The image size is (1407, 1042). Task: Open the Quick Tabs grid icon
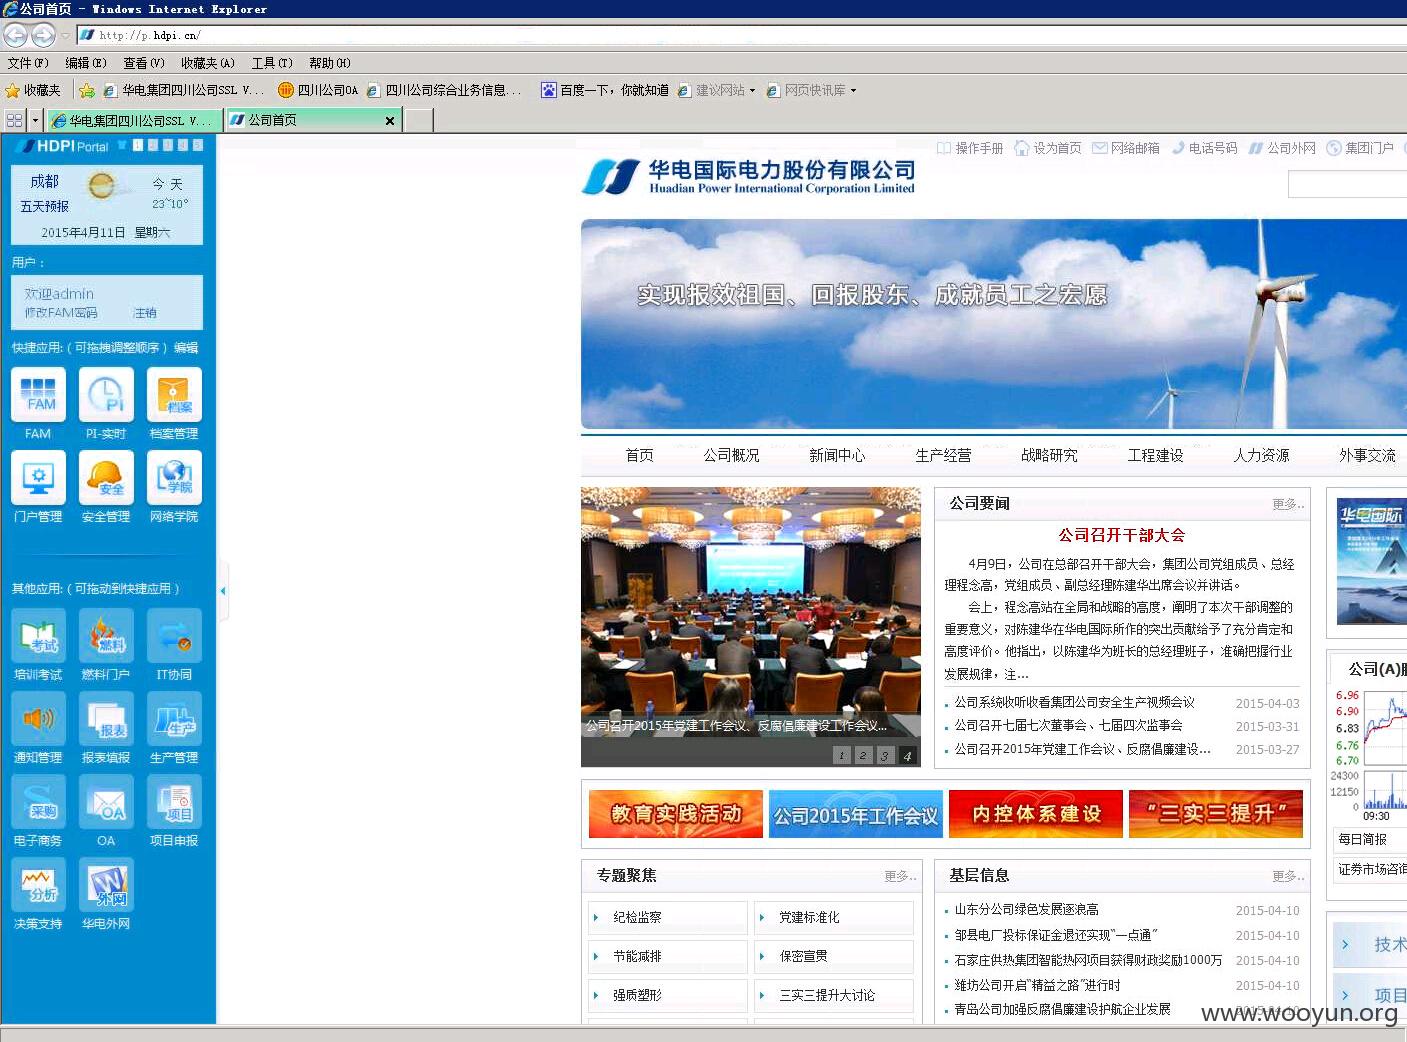coord(14,120)
